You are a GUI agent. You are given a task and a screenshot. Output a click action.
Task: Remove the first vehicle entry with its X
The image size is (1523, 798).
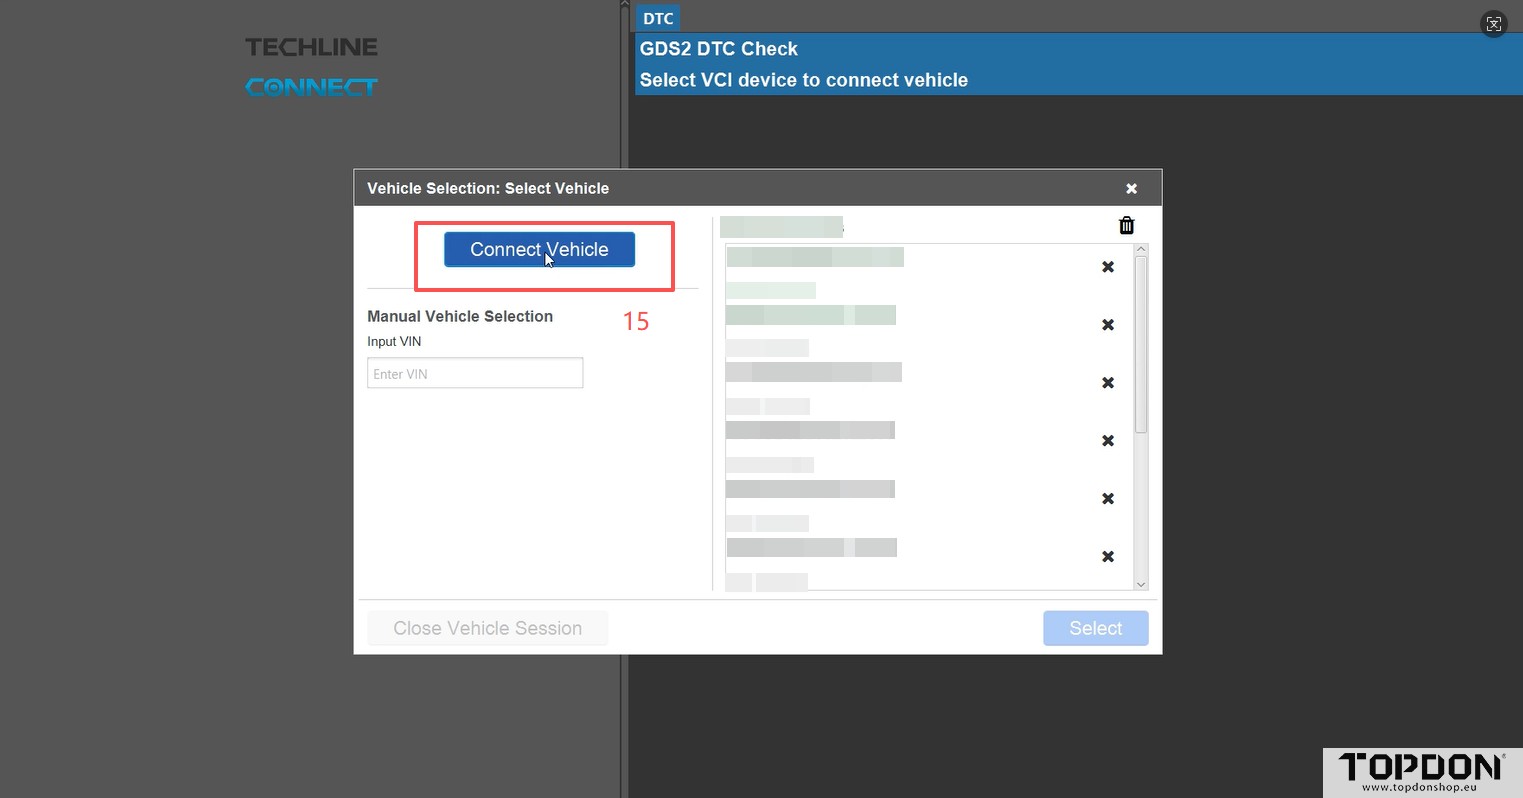click(1108, 267)
